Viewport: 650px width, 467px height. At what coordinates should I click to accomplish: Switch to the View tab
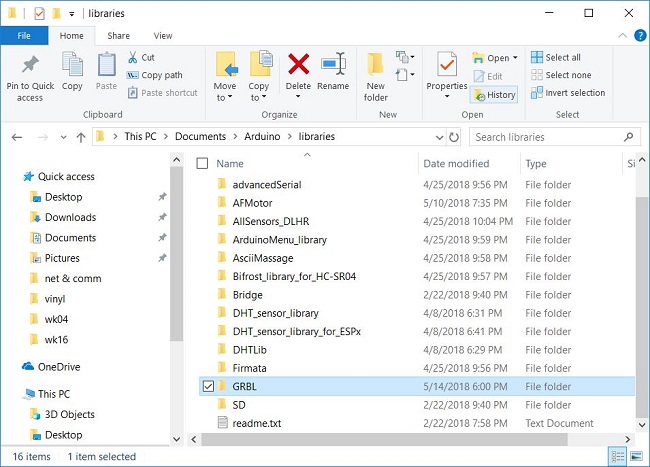163,36
